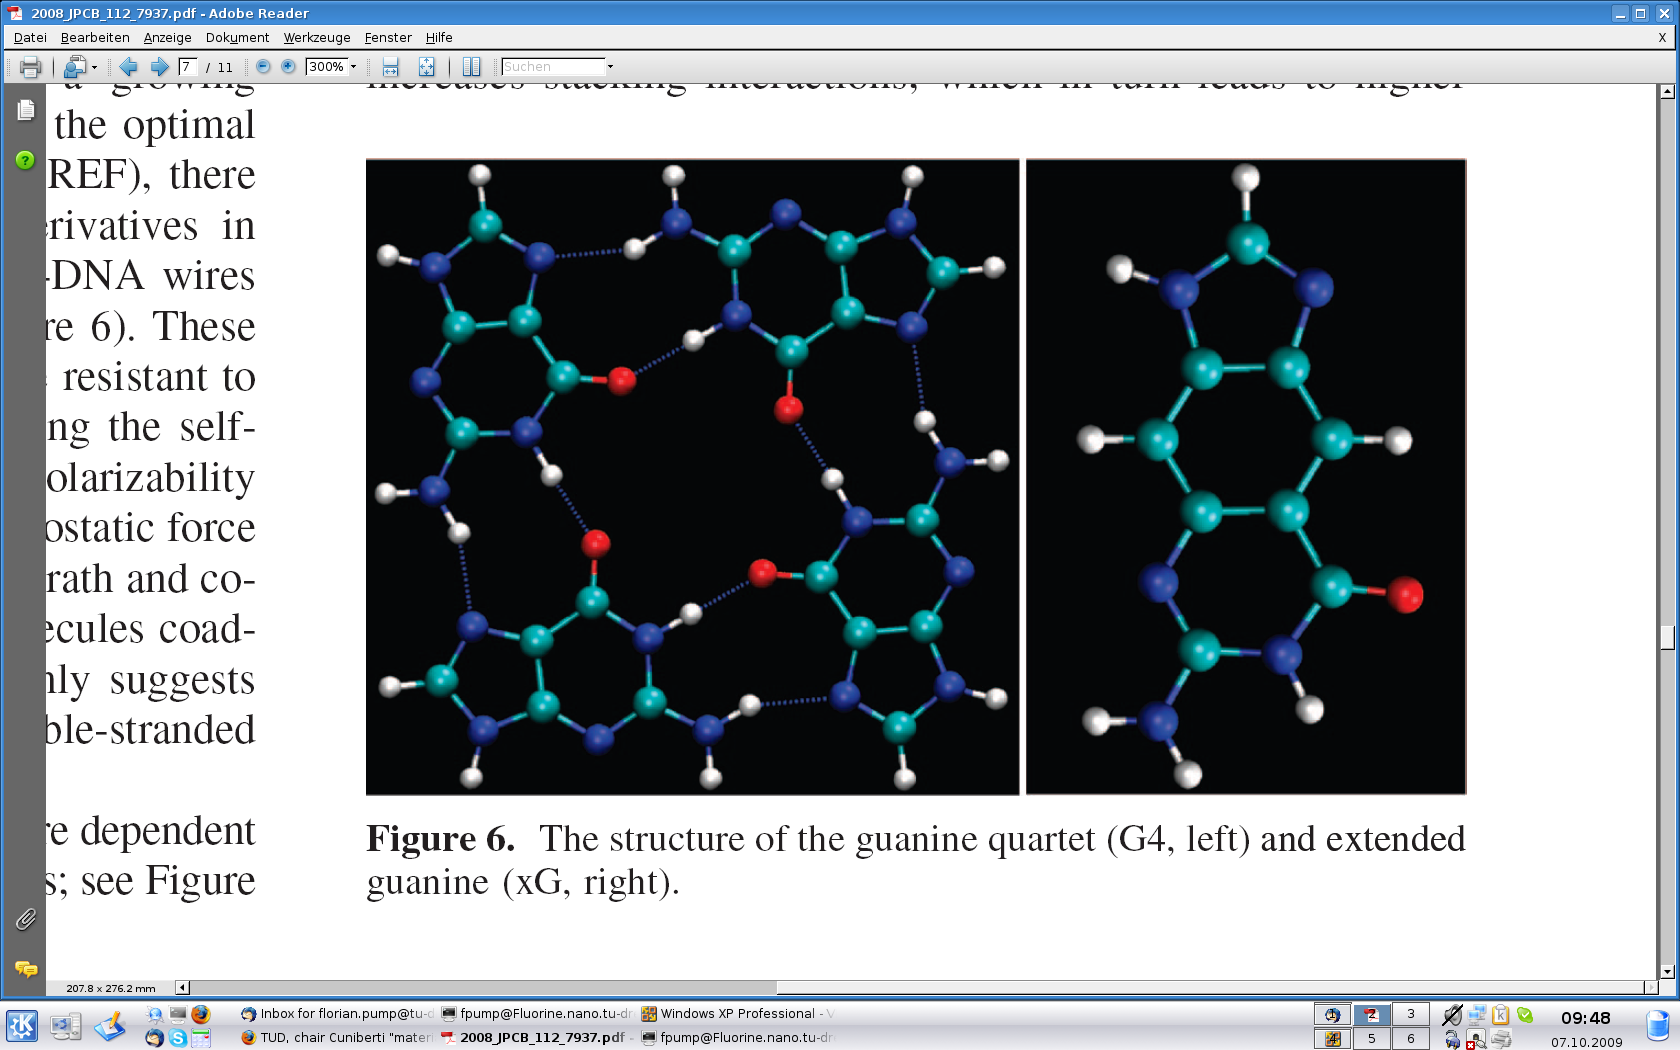Launch the terminal from quick launch
Image resolution: width=1680 pixels, height=1050 pixels.
177,1014
